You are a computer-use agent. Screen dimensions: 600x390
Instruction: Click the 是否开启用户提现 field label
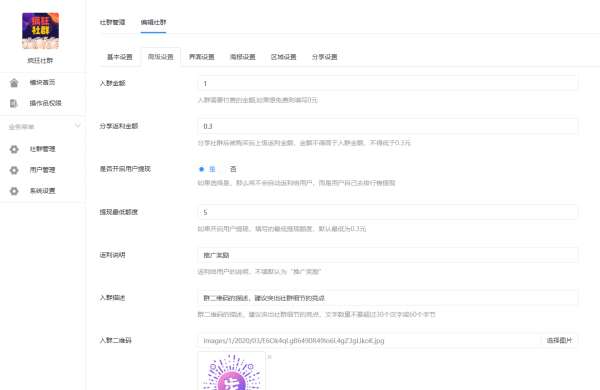pos(125,169)
